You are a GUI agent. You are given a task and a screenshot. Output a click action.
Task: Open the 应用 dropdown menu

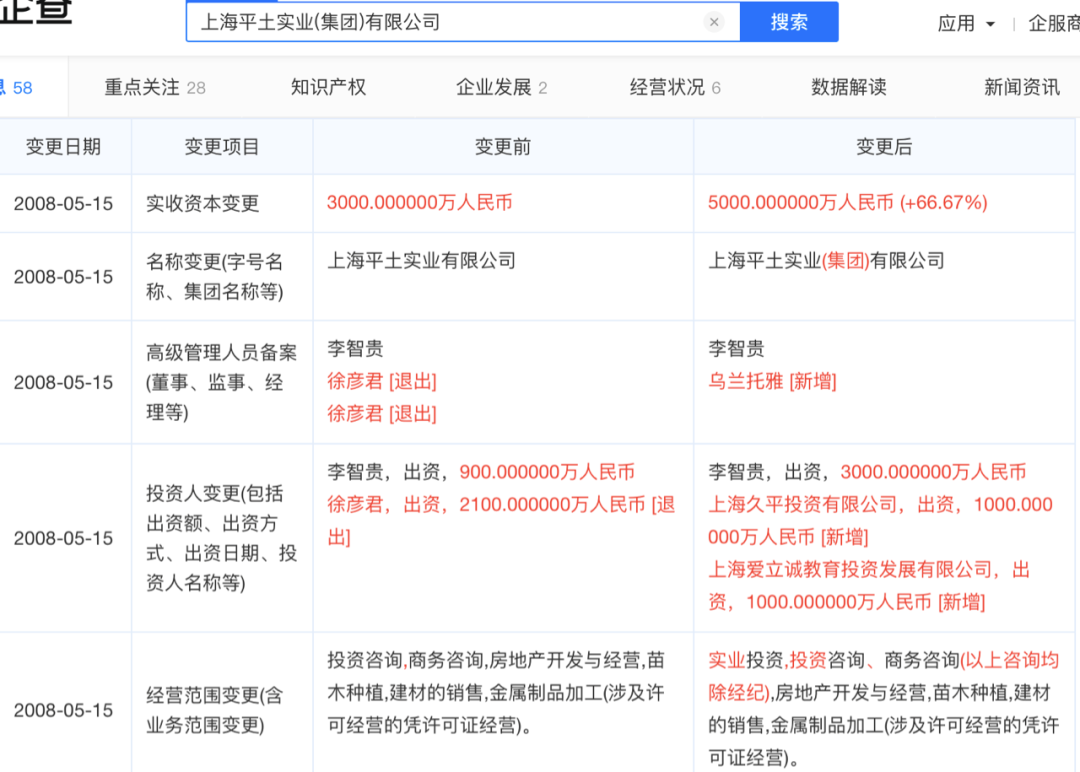pyautogui.click(x=966, y=23)
